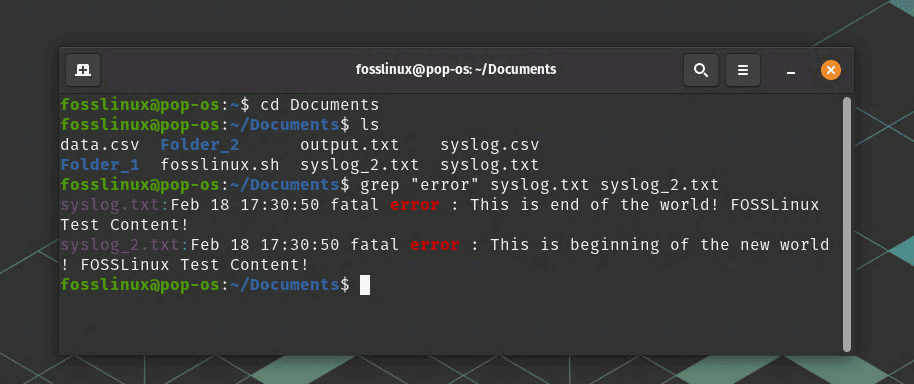914x384 pixels.
Task: Click the cursor at the final prompt
Action: [x=365, y=285]
